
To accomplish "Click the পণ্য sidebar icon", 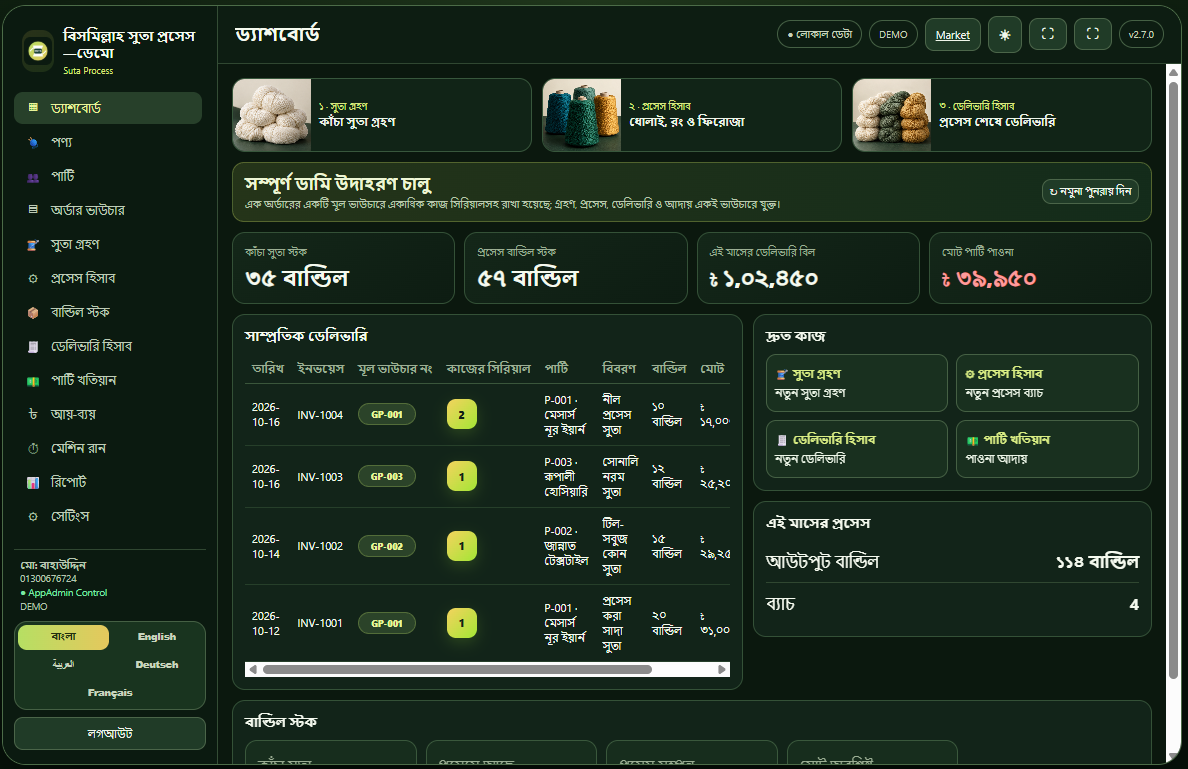I will [33, 142].
